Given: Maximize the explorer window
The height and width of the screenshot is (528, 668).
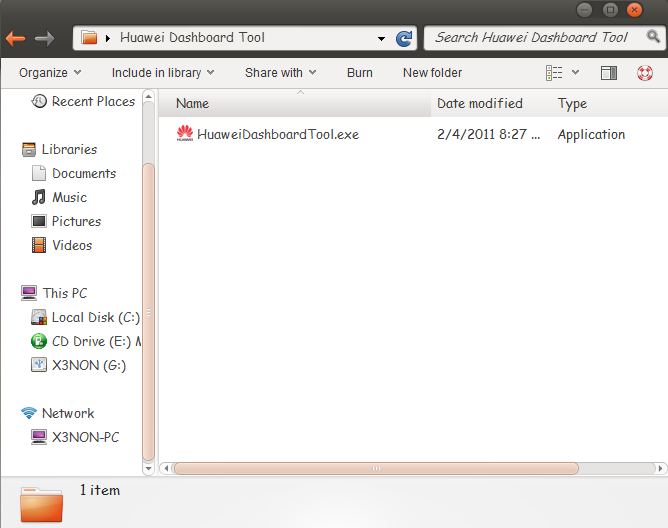Looking at the screenshot, I should coord(610,9).
